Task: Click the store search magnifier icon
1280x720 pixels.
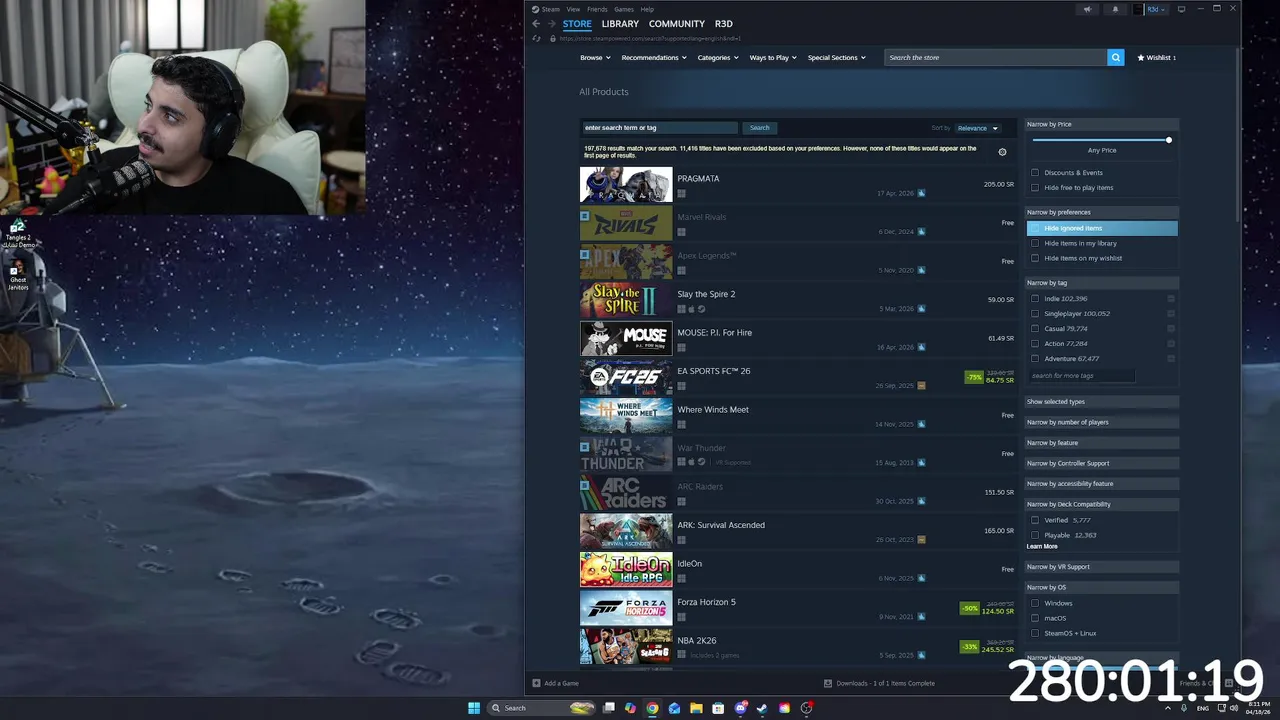Action: pyautogui.click(x=1115, y=57)
